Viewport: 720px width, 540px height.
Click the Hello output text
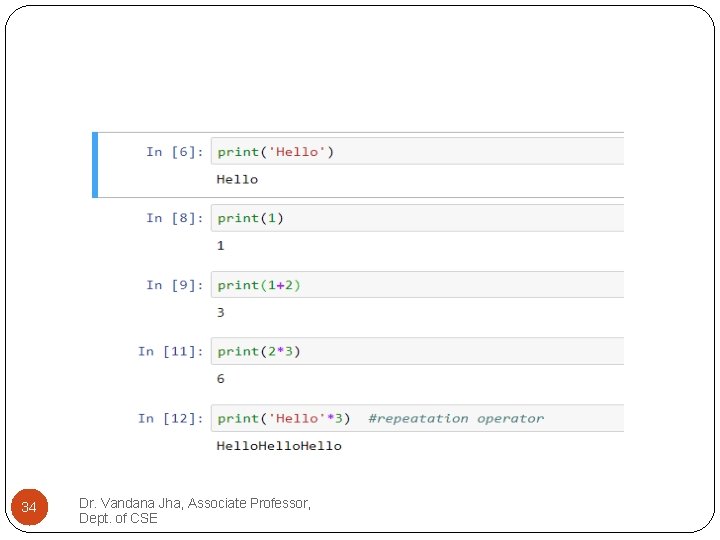pos(237,180)
